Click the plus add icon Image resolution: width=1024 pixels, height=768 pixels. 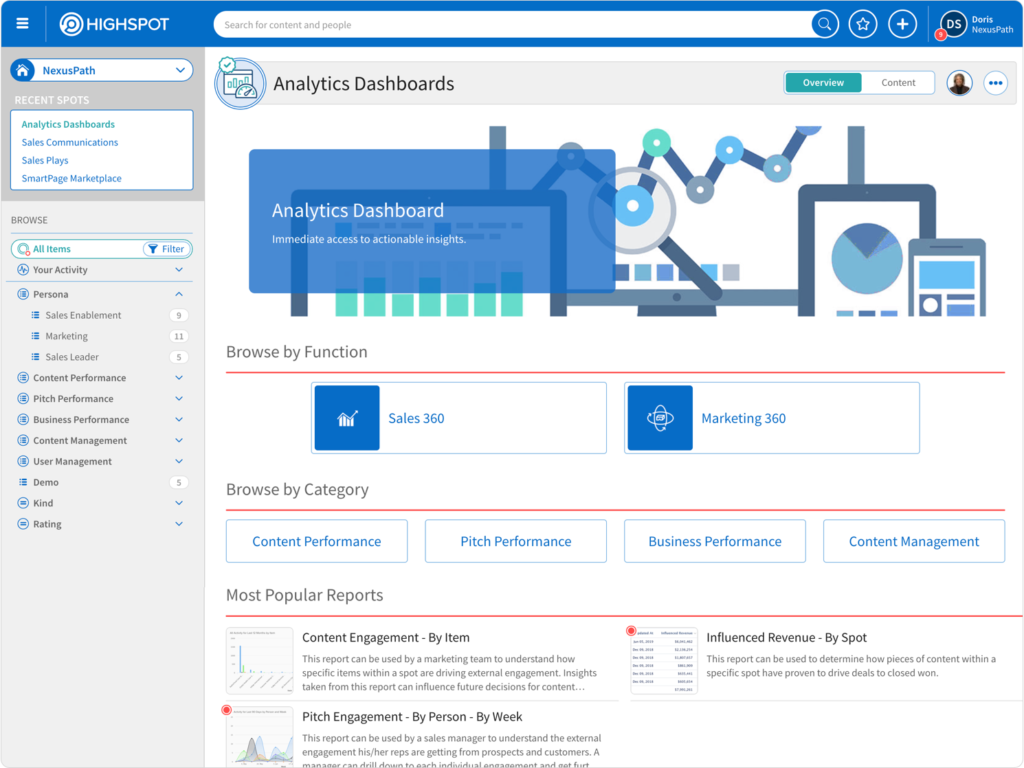(x=902, y=24)
